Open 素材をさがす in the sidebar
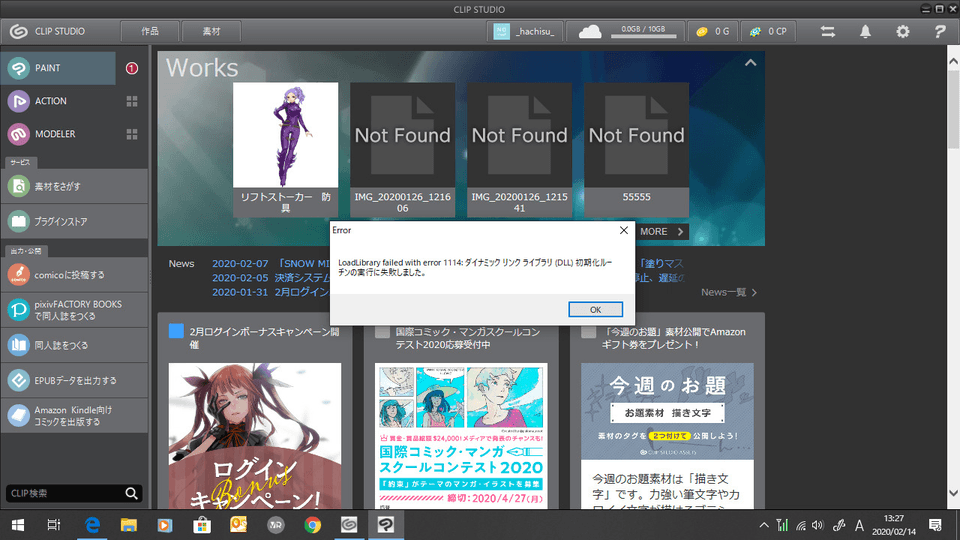Image resolution: width=960 pixels, height=540 pixels. pos(74,186)
